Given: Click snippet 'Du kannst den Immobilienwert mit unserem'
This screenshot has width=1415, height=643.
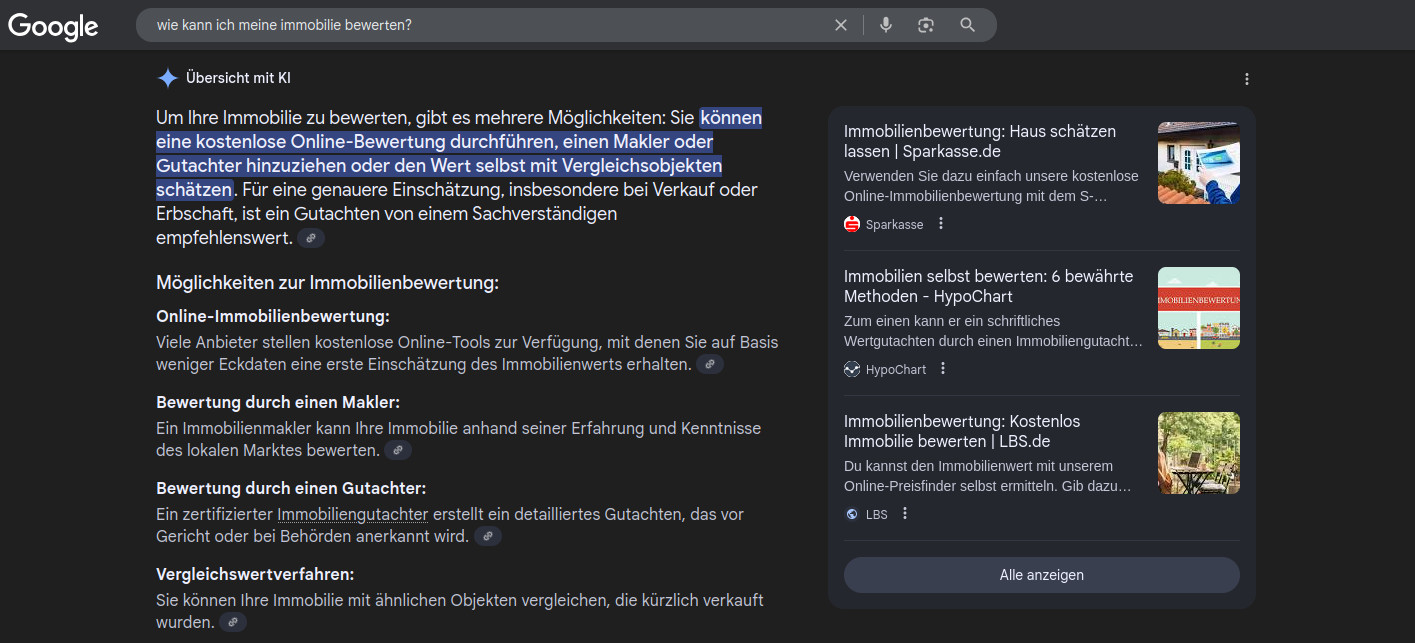Looking at the screenshot, I should (980, 466).
